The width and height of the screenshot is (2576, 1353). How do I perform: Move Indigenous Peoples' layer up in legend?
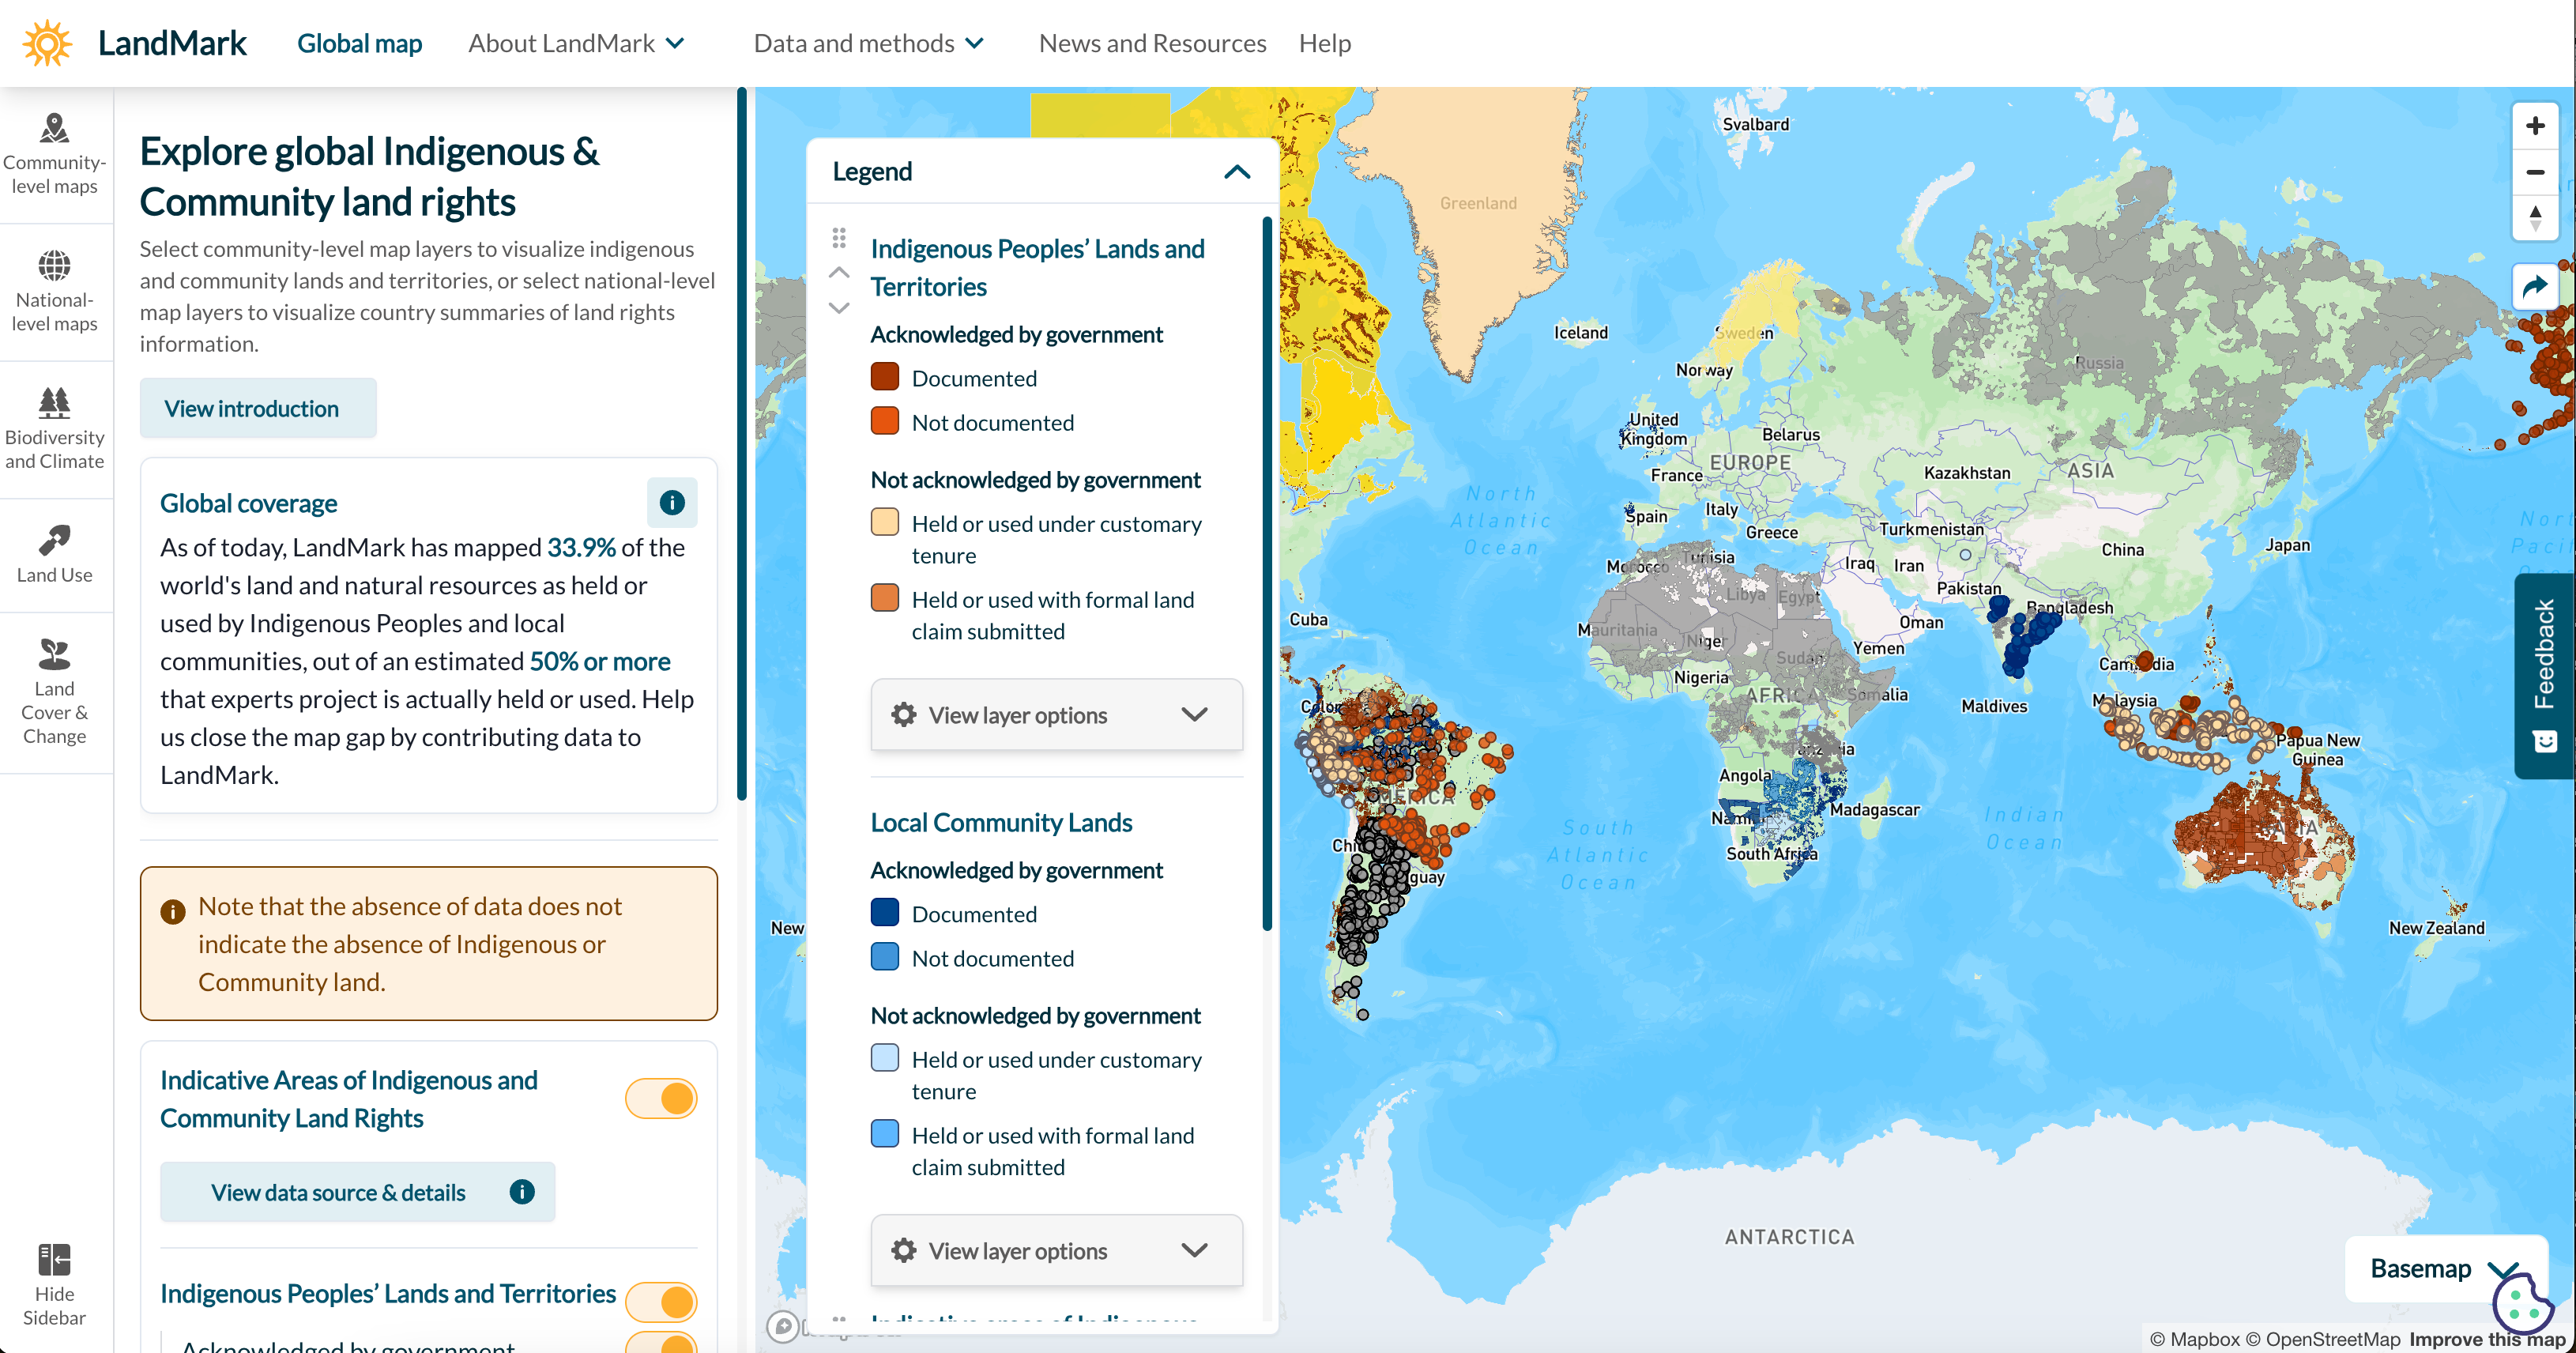point(839,272)
